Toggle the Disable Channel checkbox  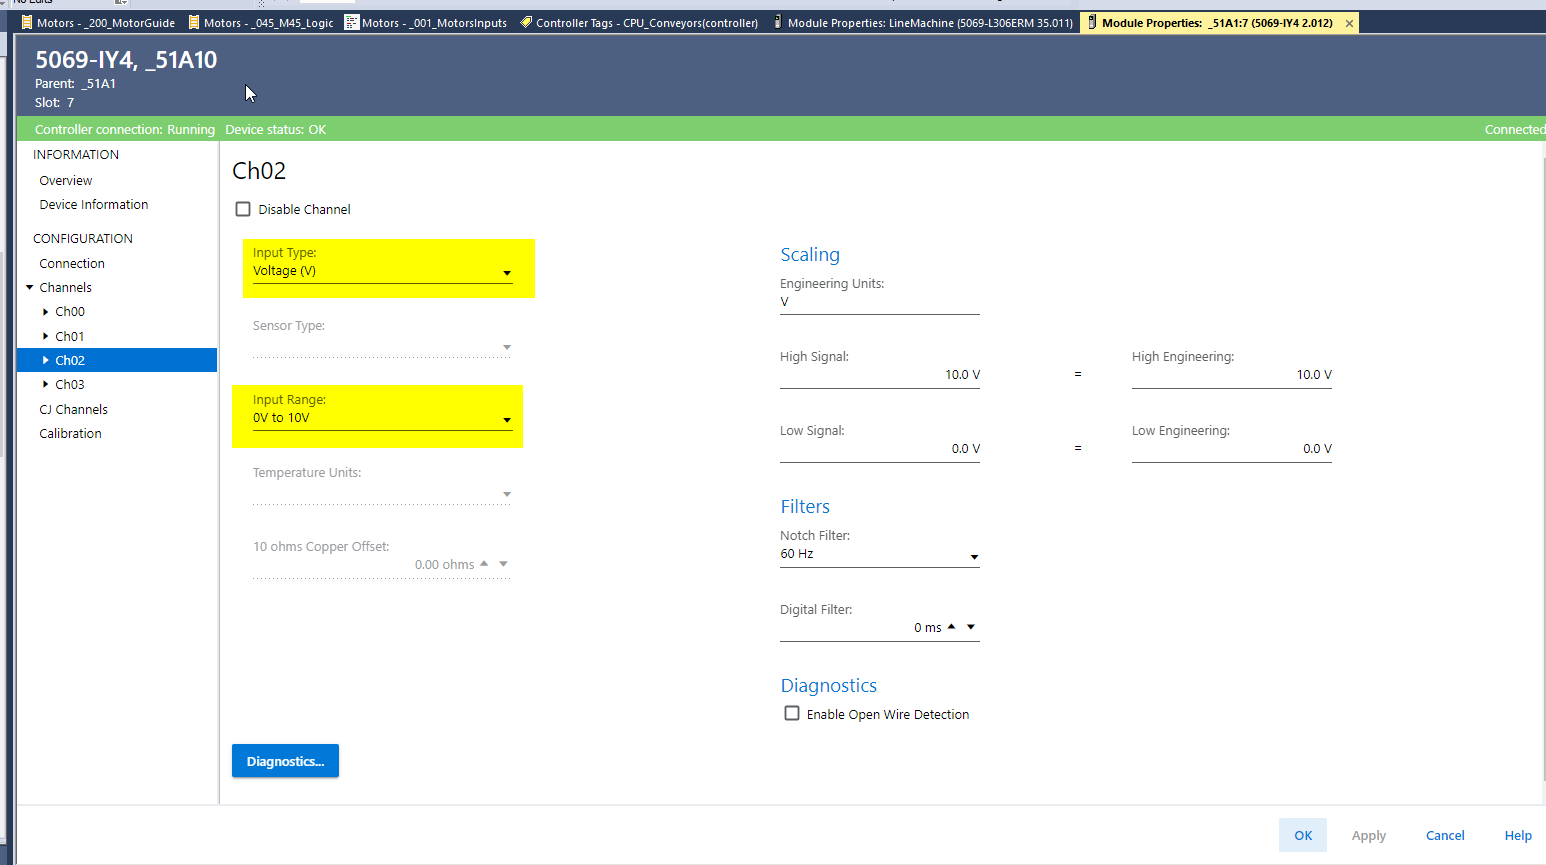tap(243, 209)
